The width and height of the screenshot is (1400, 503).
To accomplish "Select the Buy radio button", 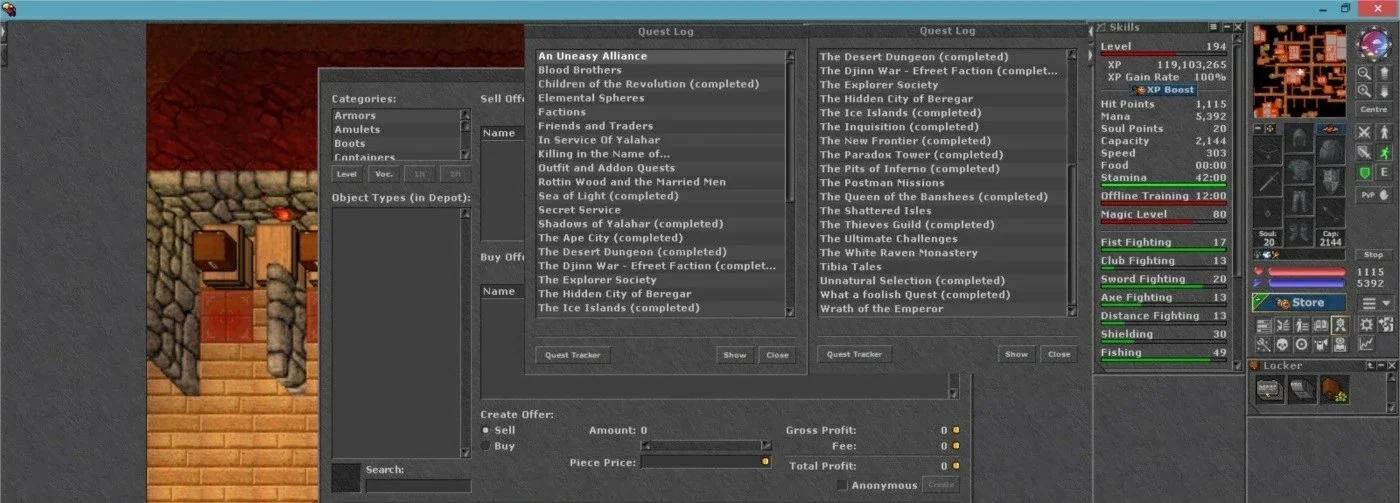I will point(485,446).
